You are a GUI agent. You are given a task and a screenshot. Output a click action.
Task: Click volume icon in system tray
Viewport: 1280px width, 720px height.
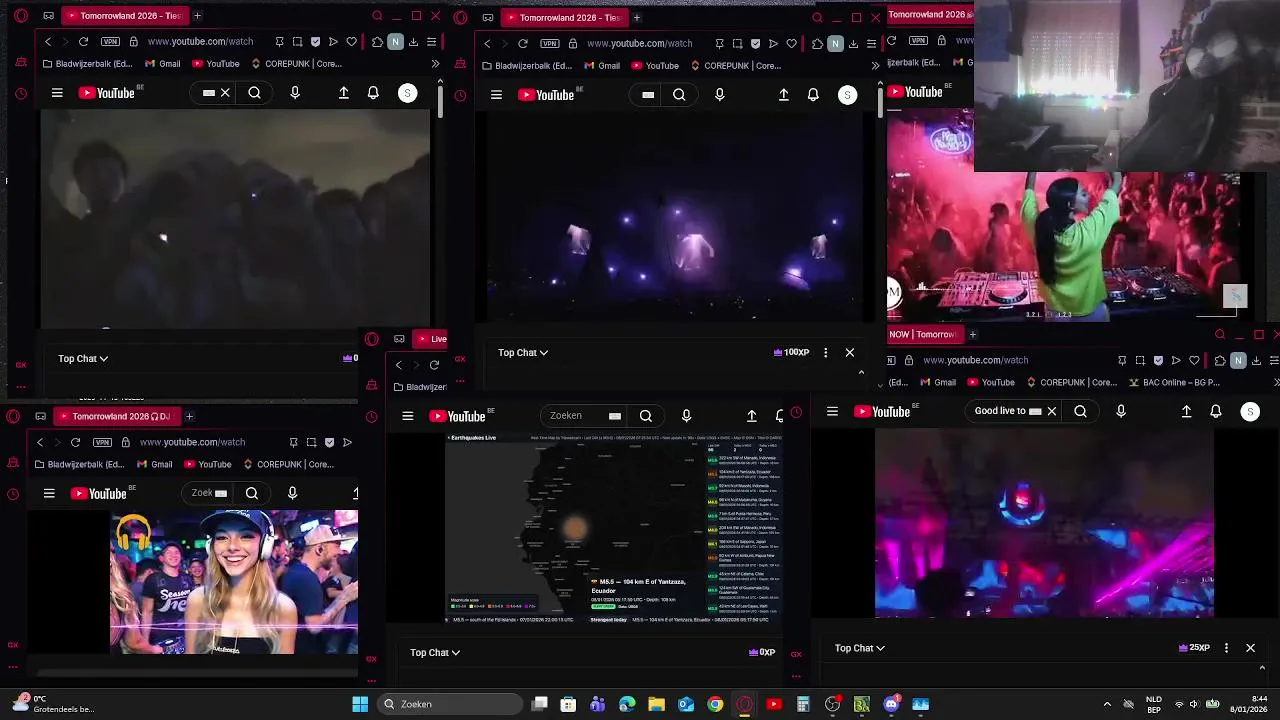(x=1193, y=704)
